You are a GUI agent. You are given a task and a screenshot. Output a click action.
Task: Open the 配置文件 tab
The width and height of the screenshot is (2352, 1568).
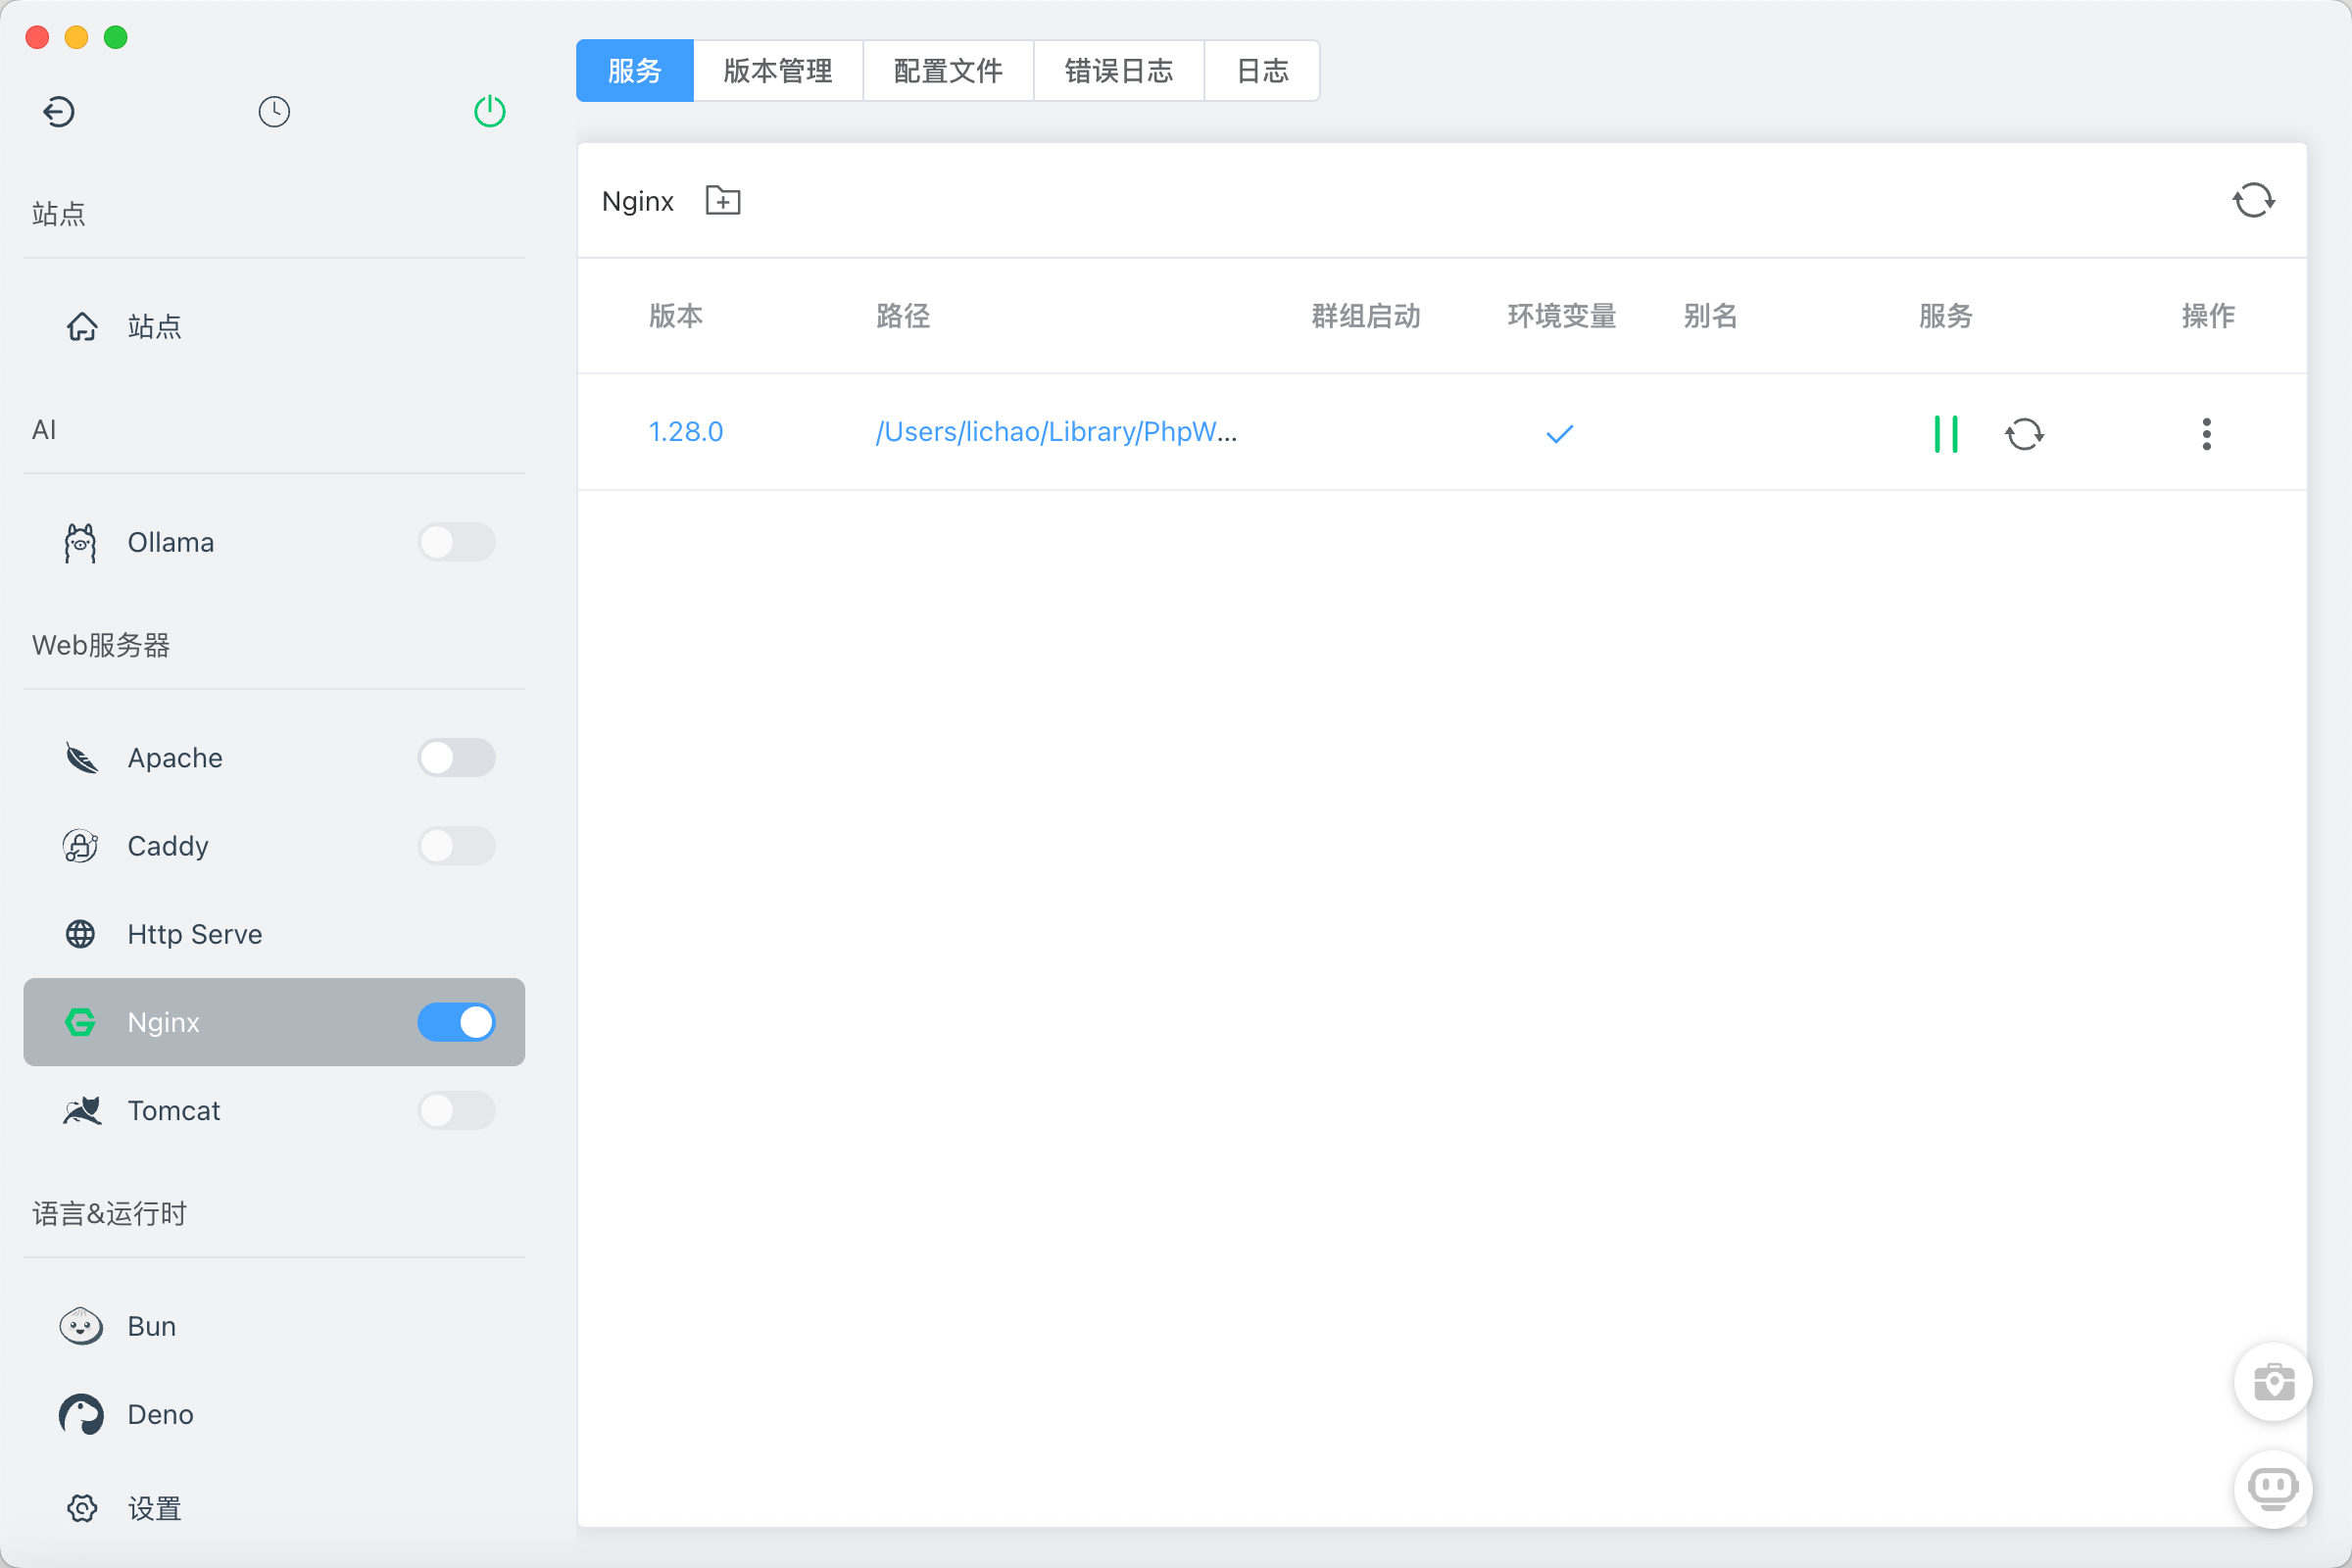(948, 71)
